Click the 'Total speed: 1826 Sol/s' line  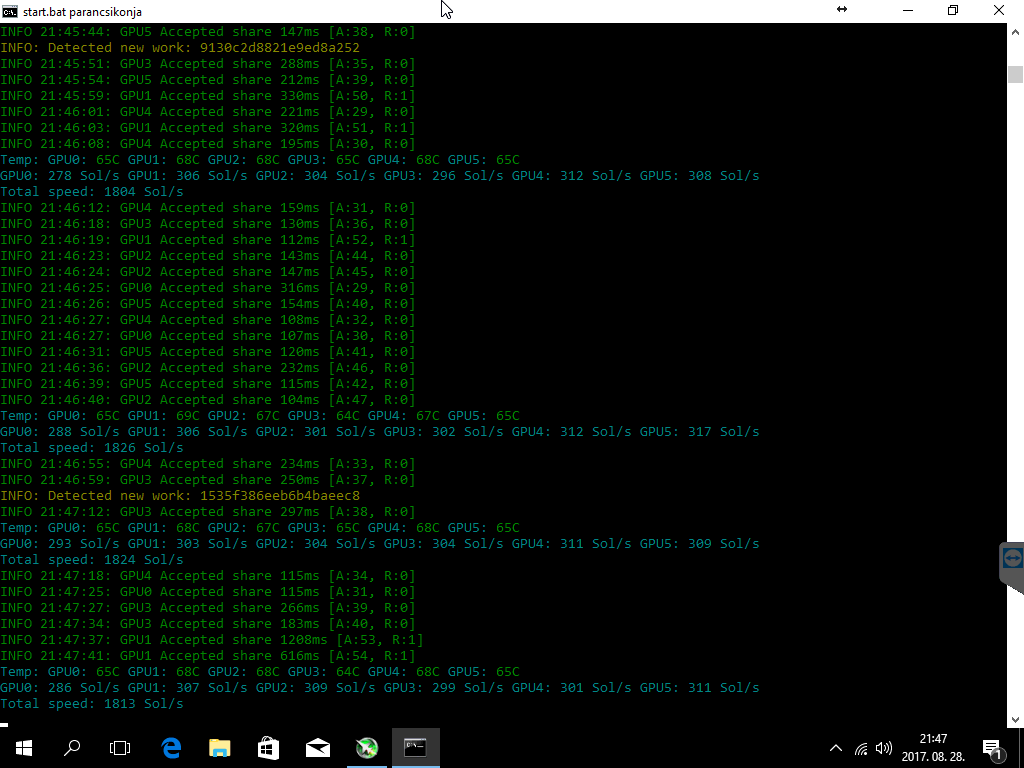click(x=91, y=448)
